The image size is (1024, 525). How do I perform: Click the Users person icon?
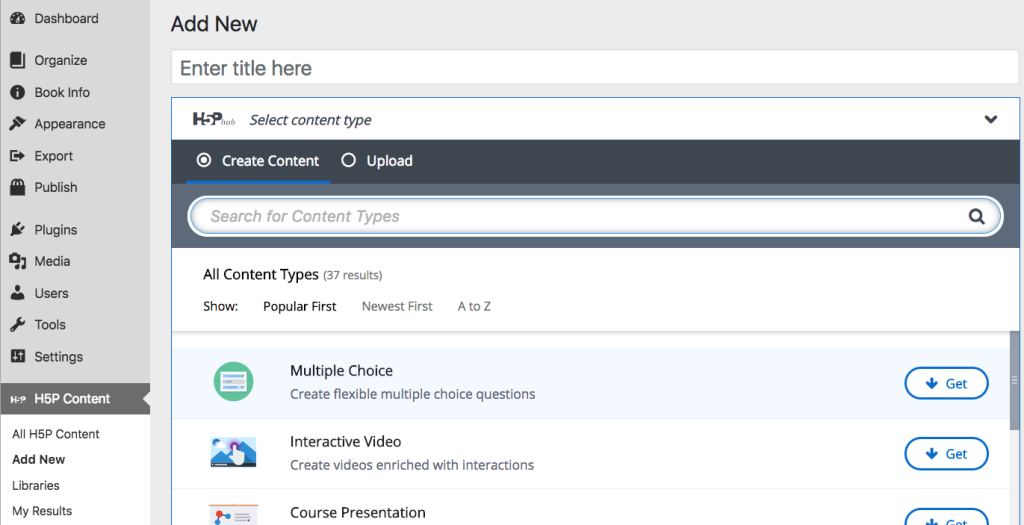click(x=18, y=293)
